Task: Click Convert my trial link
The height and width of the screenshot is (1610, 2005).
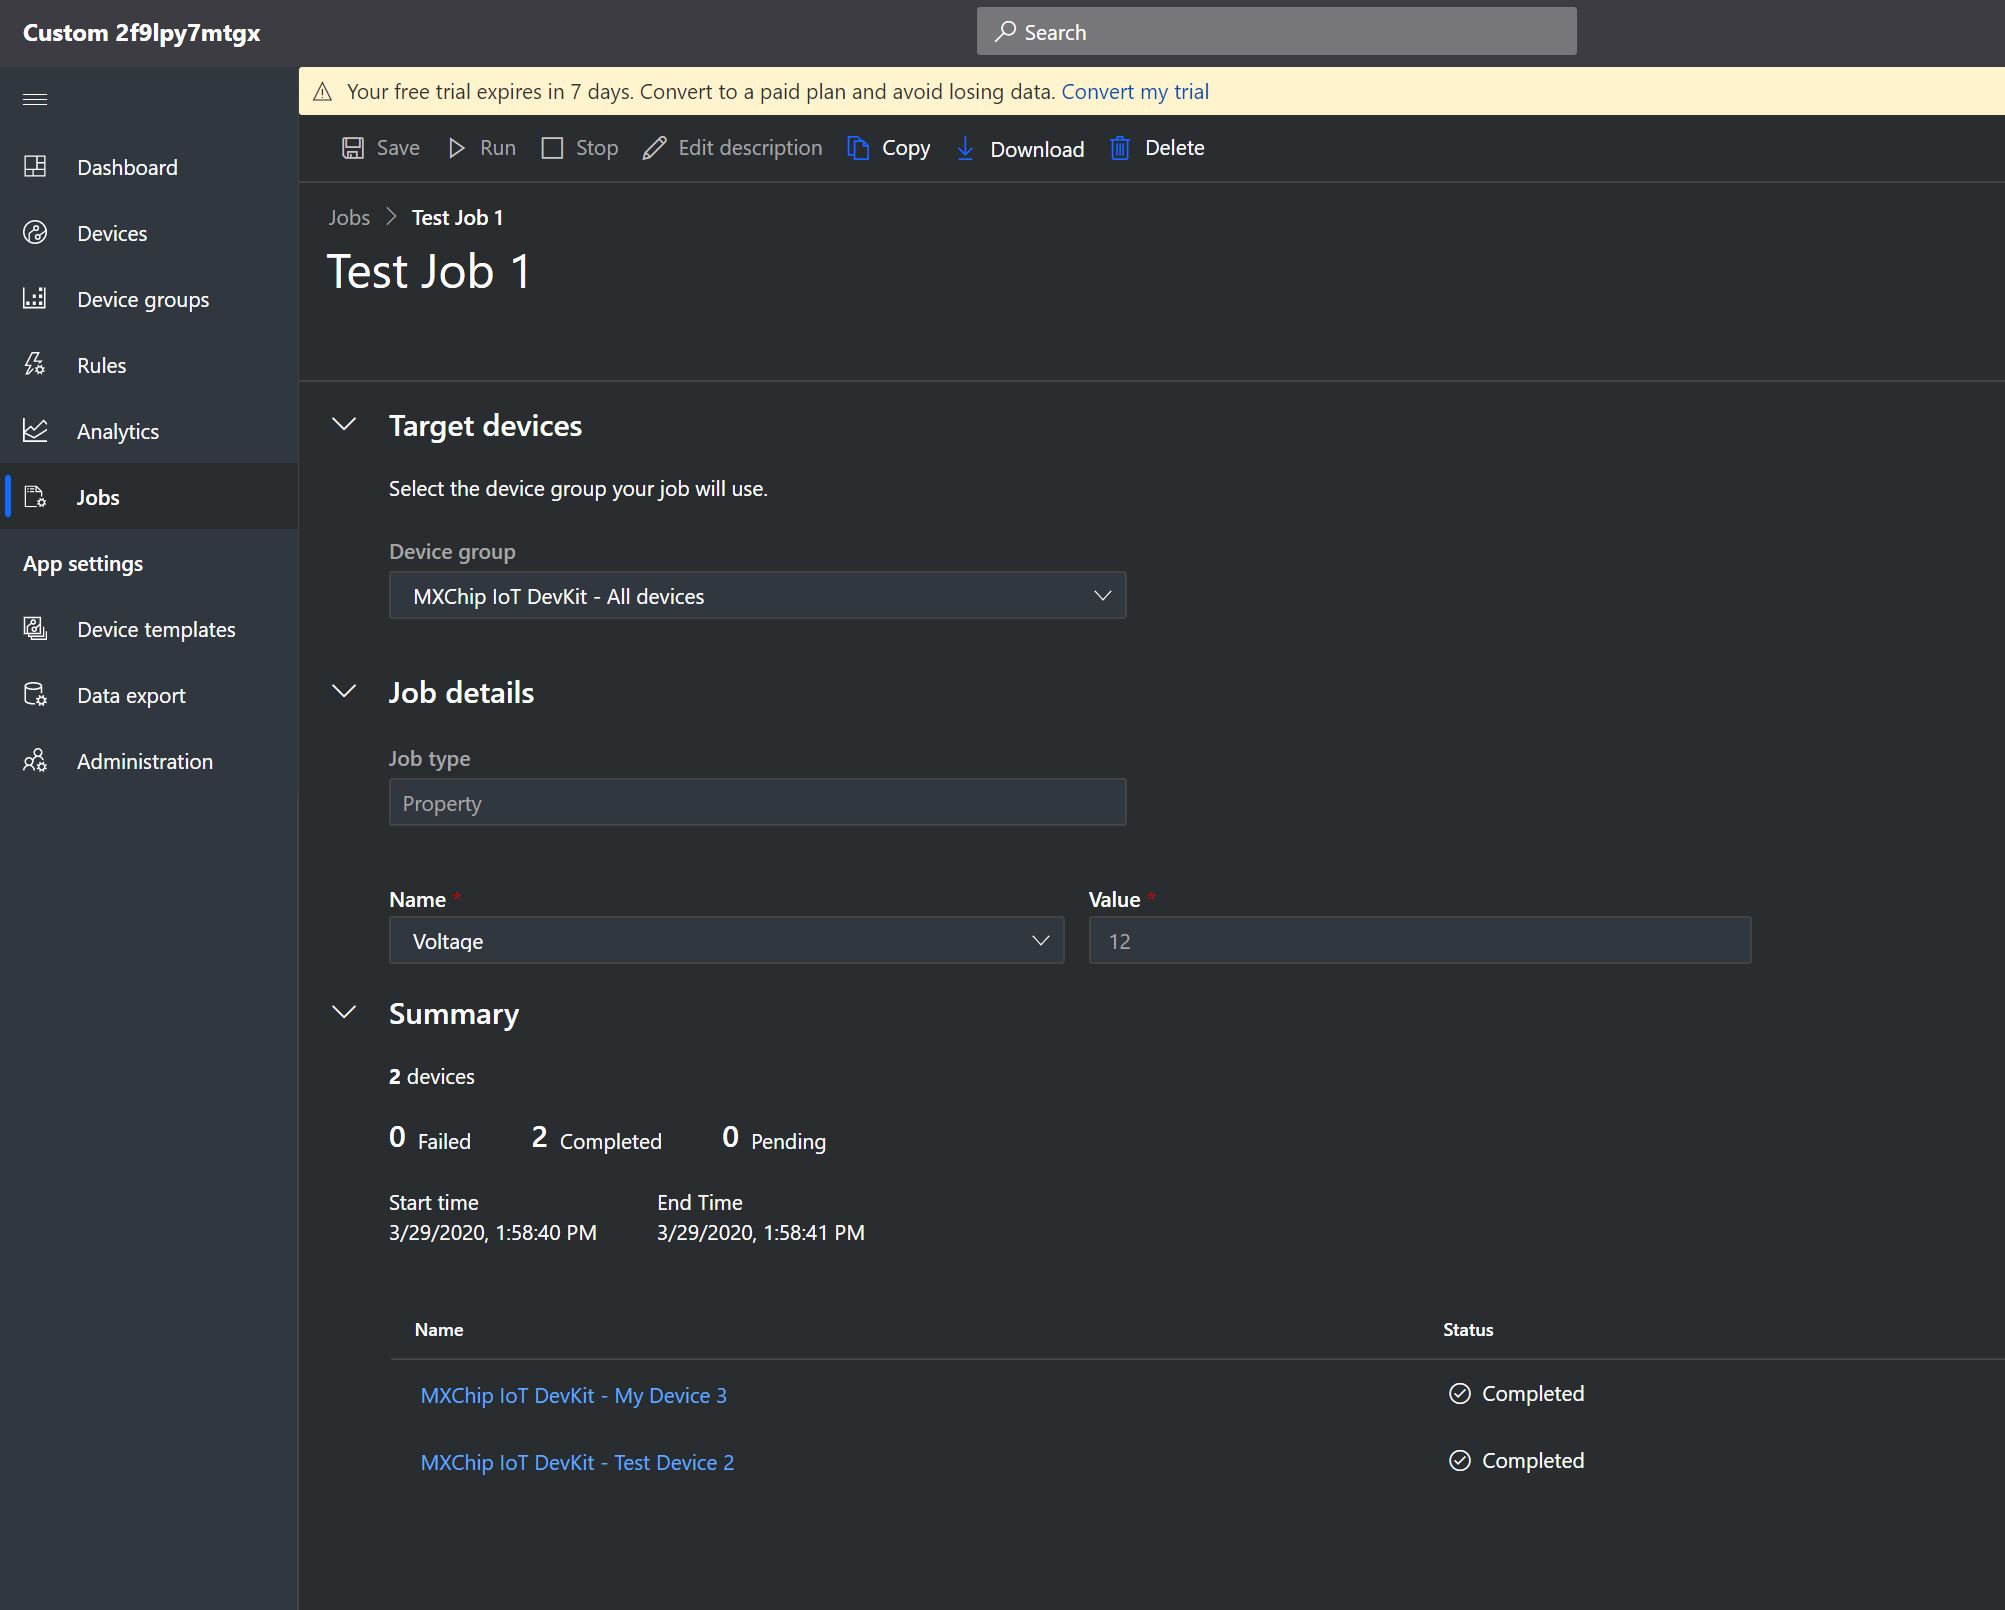Action: pyautogui.click(x=1135, y=92)
